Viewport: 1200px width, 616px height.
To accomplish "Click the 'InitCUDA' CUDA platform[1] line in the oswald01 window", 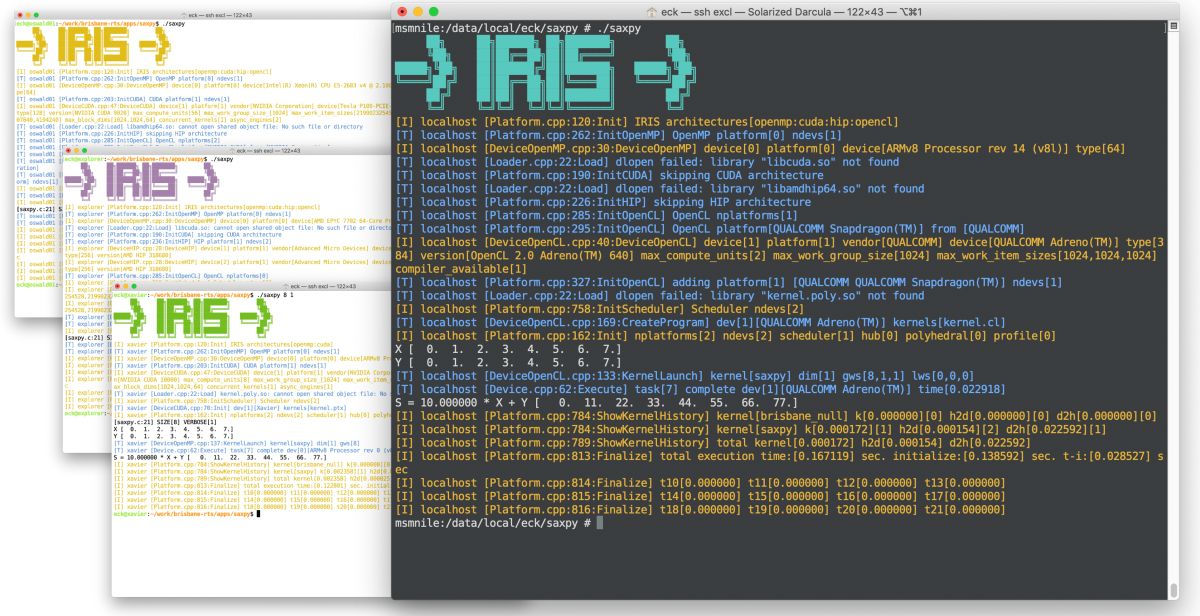I will coord(124,99).
